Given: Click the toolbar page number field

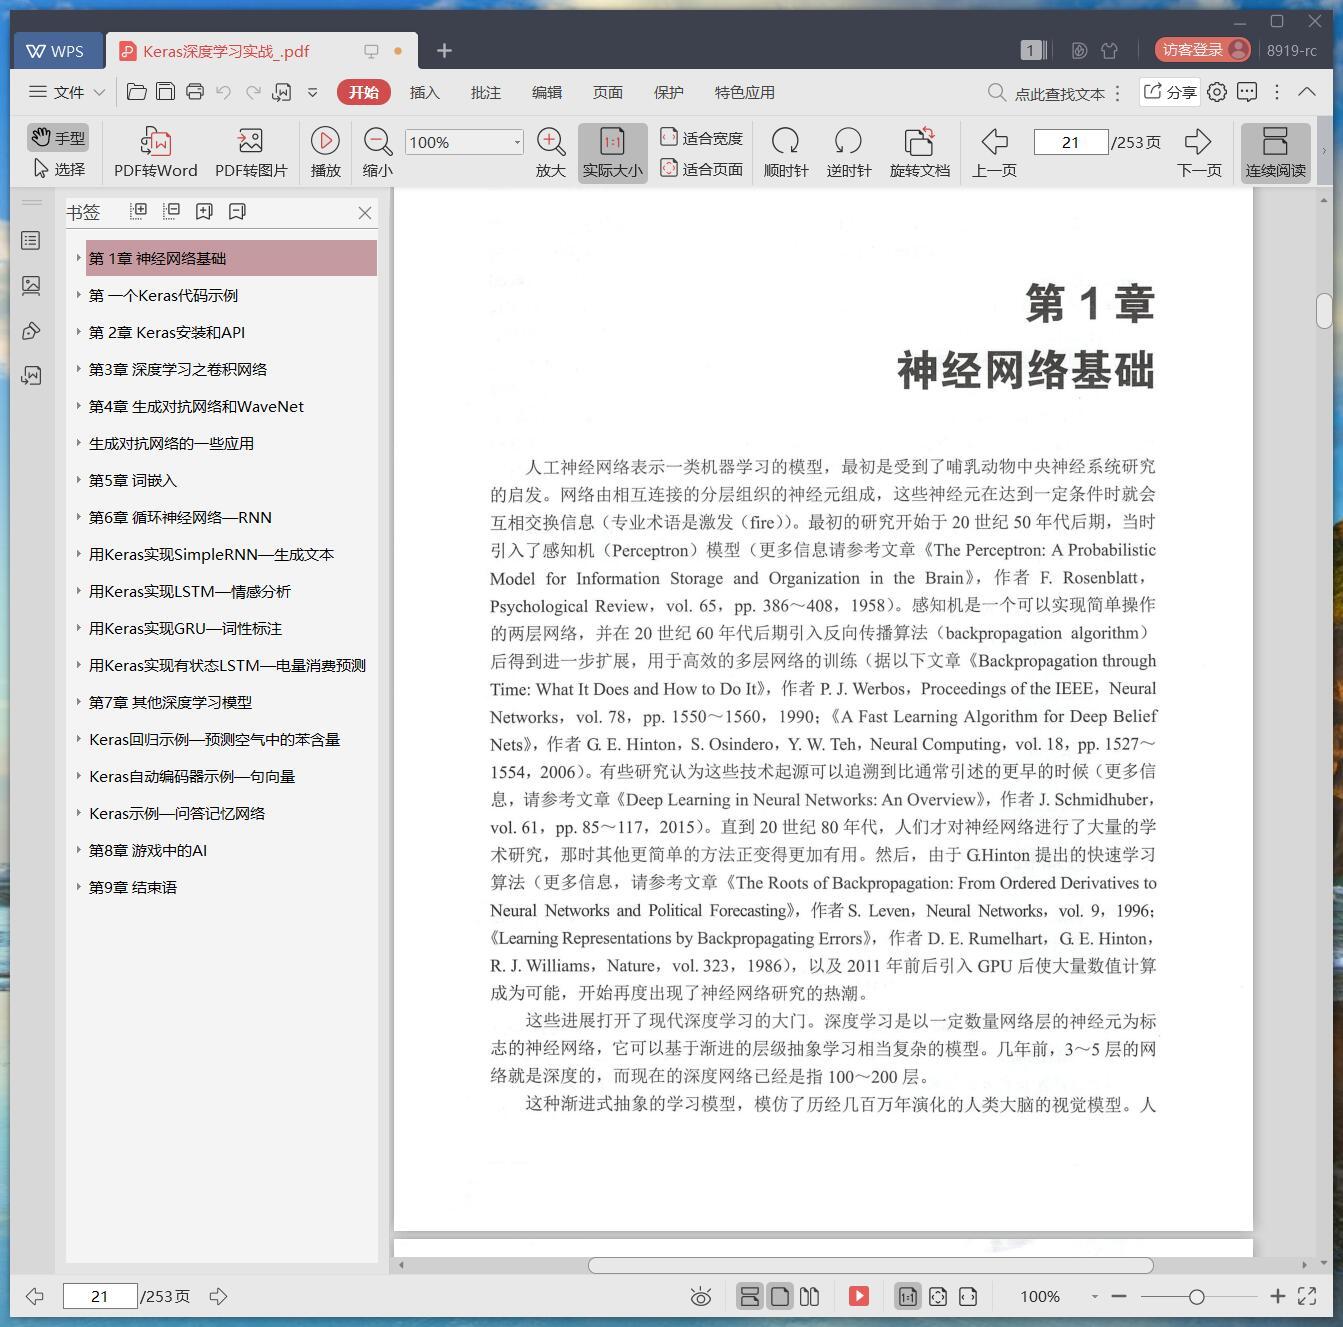Looking at the screenshot, I should (1071, 142).
